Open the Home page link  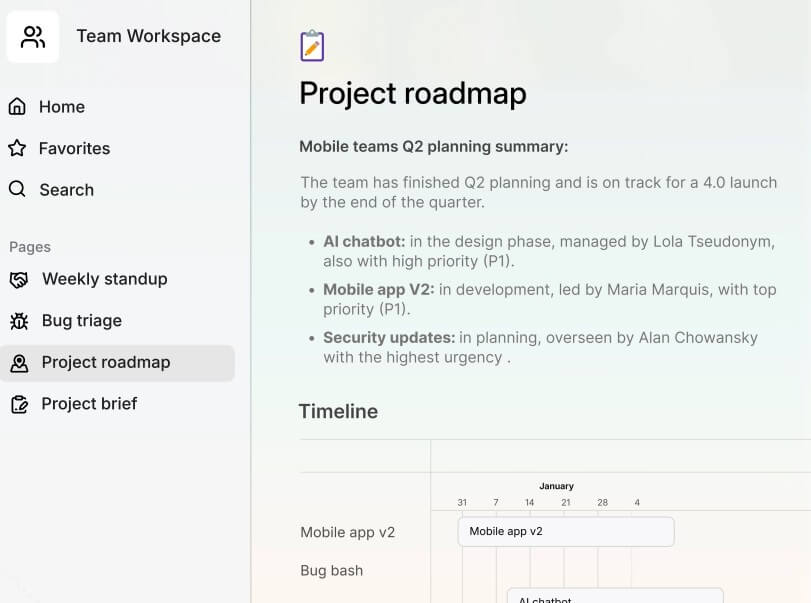(62, 107)
